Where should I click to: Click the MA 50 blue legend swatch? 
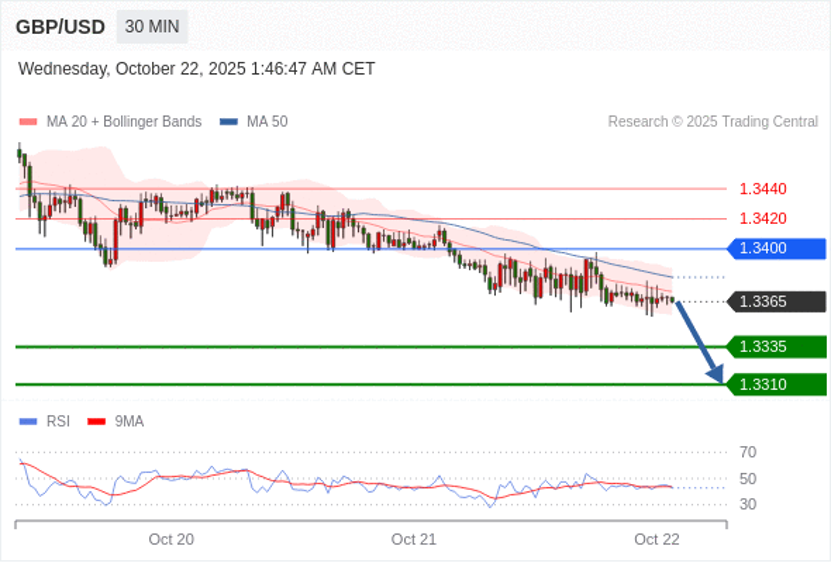[229, 122]
